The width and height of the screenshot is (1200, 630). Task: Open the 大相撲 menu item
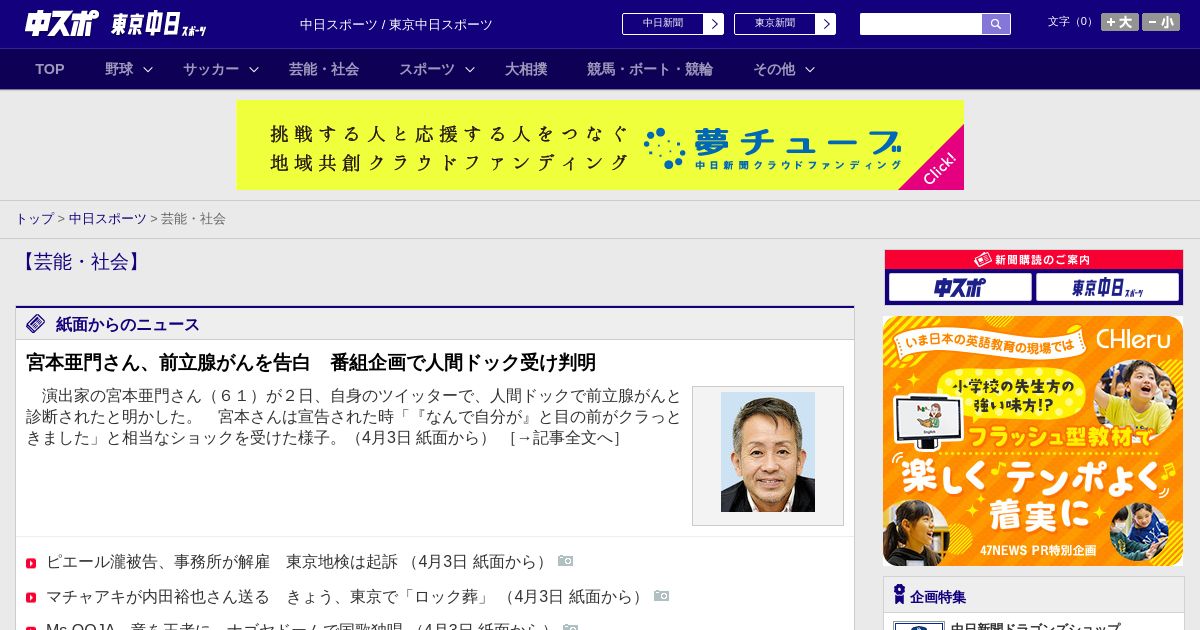click(526, 69)
